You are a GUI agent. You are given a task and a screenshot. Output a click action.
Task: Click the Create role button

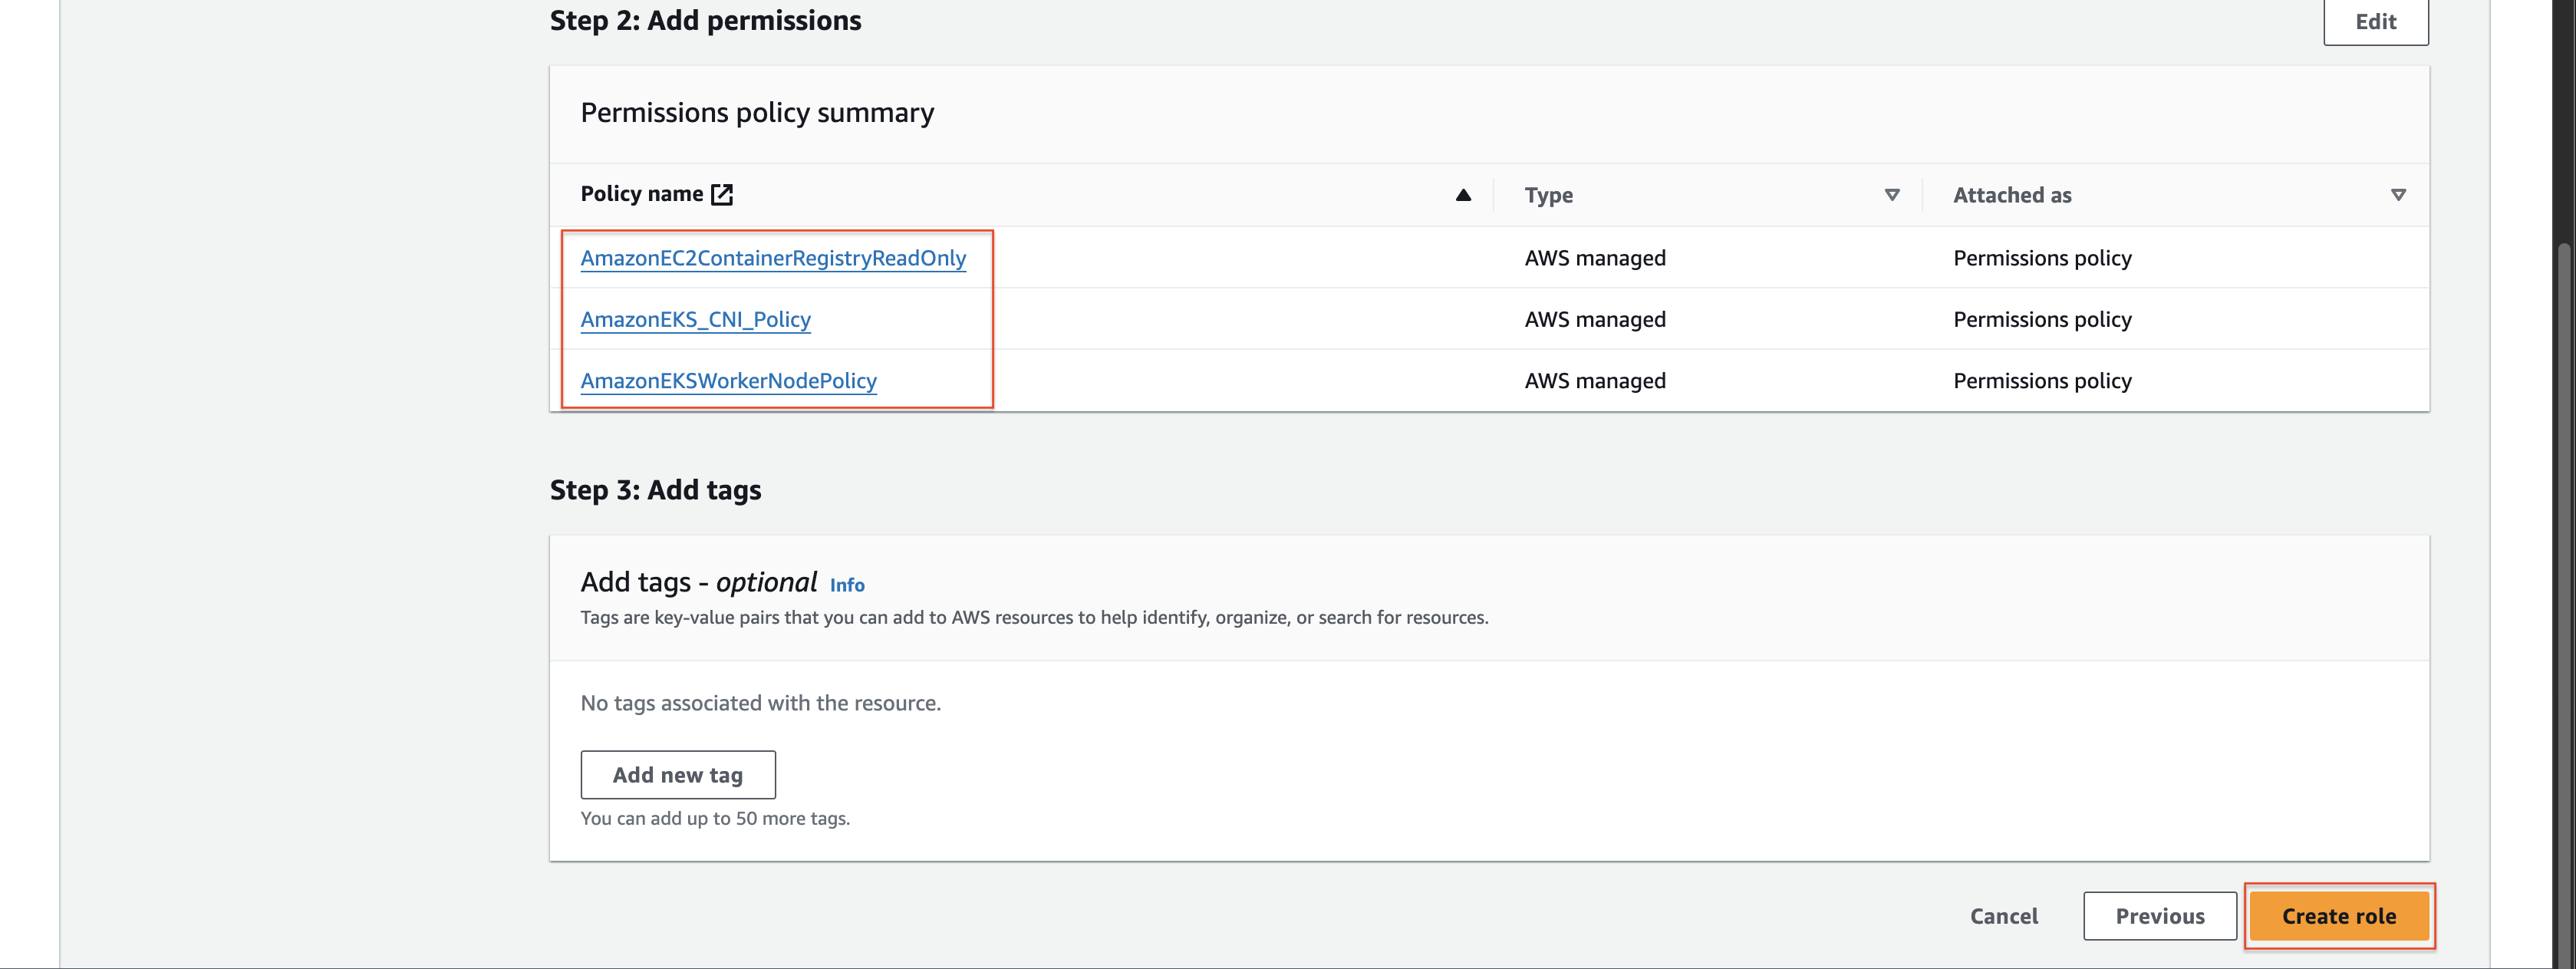click(x=2338, y=916)
